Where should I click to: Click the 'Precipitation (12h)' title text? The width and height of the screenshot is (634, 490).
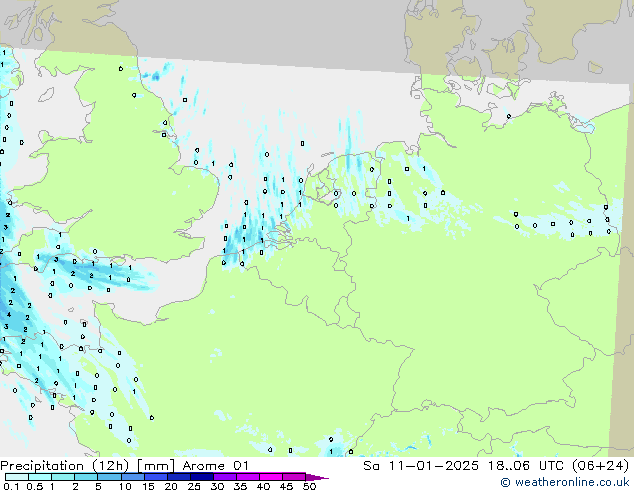pyautogui.click(x=65, y=466)
